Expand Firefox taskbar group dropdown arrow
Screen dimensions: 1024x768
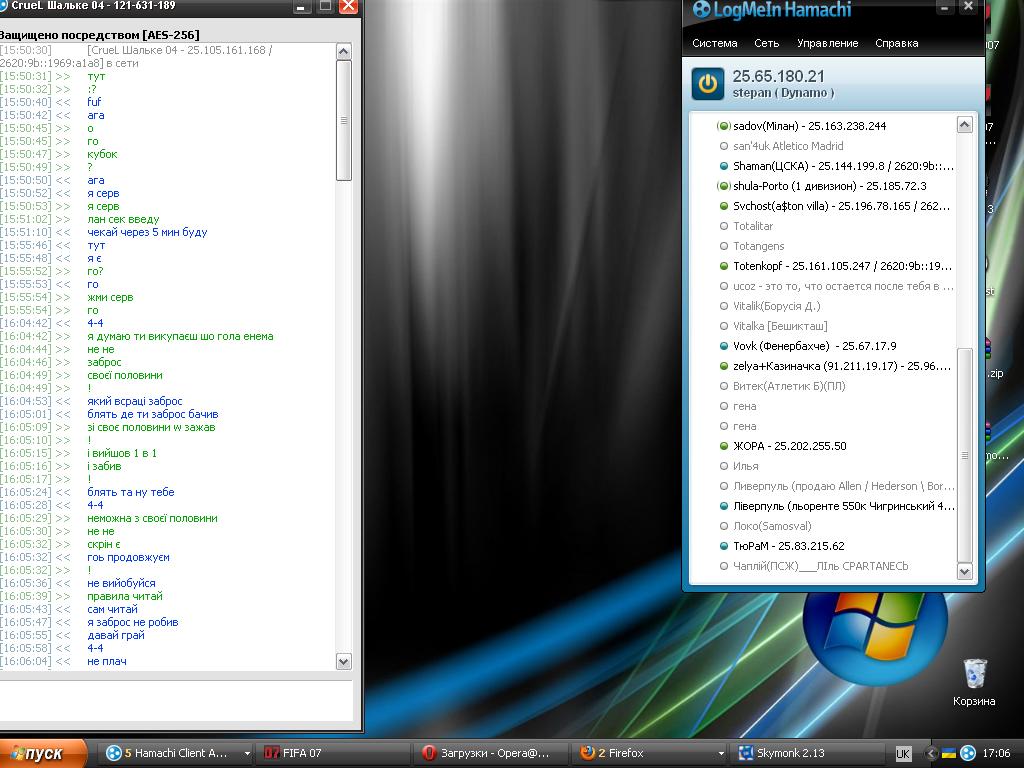tap(720, 753)
